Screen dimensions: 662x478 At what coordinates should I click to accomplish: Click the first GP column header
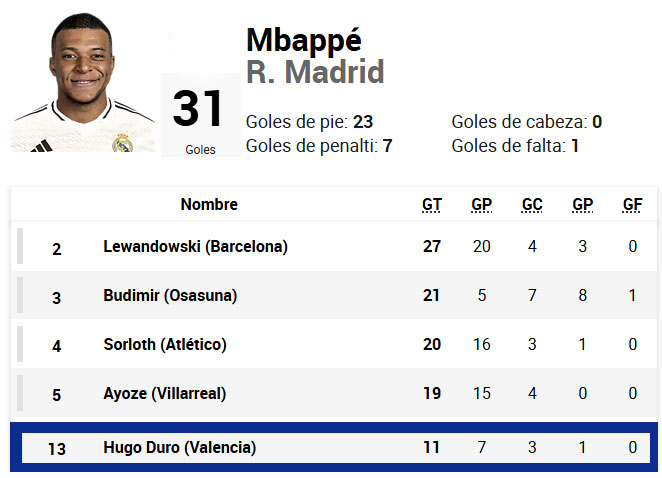pyautogui.click(x=482, y=205)
